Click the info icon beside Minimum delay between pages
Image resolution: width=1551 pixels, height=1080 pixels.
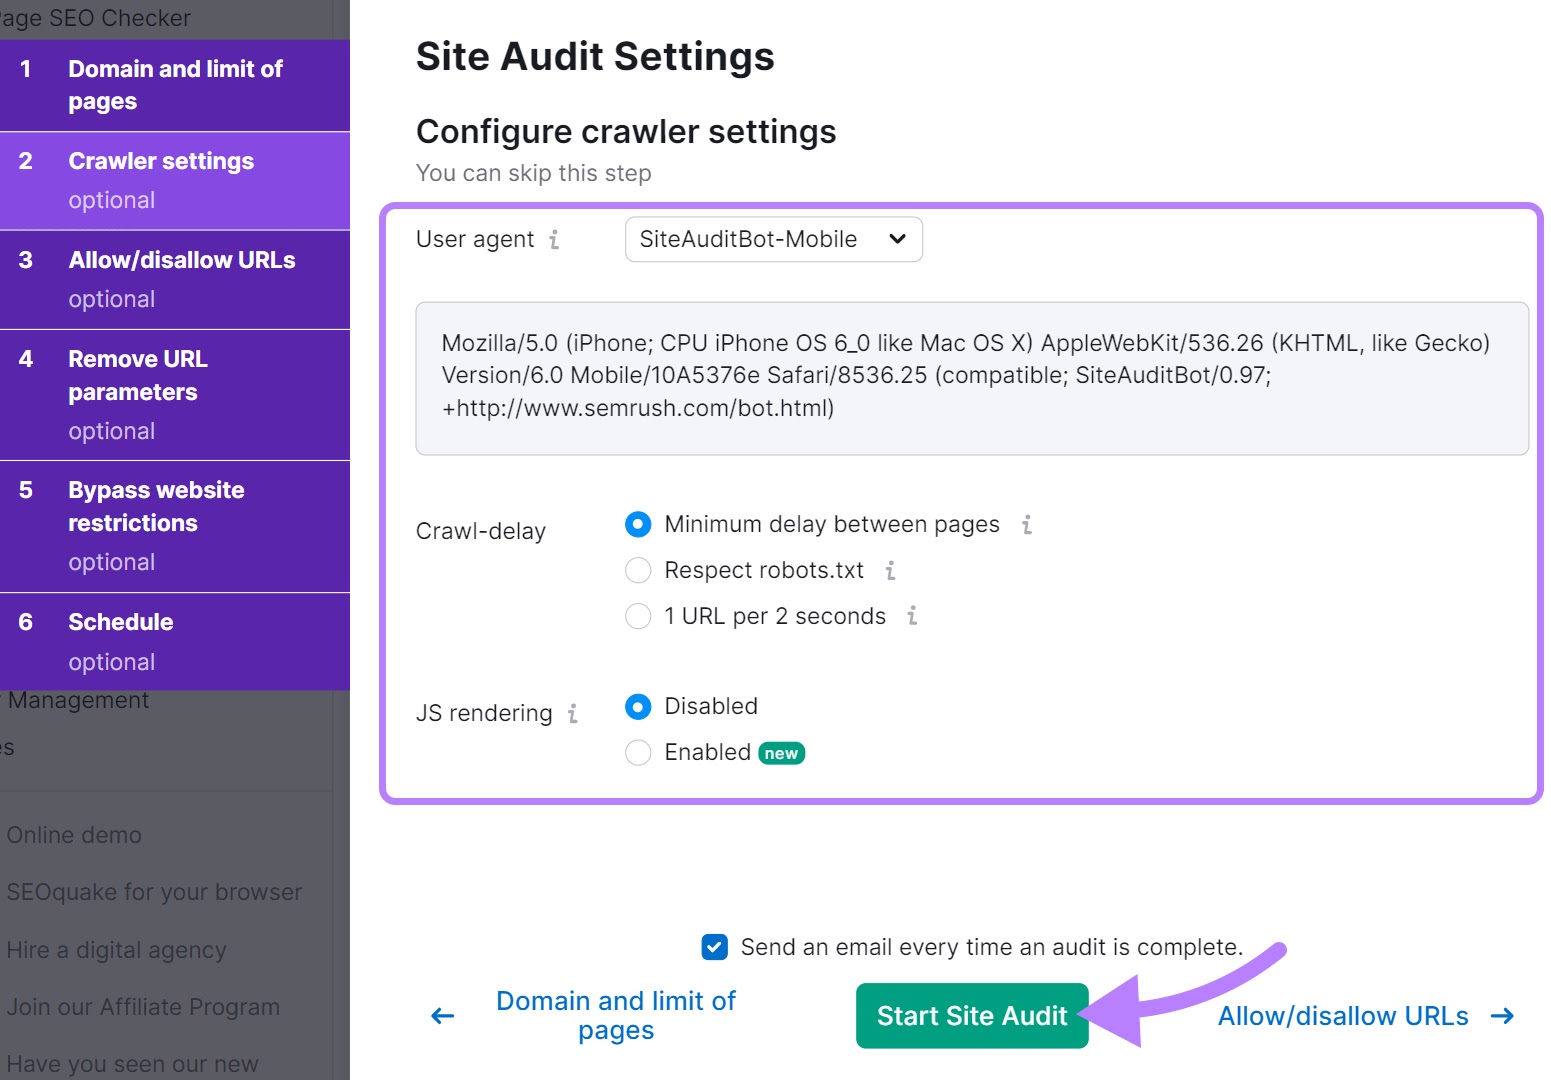coord(1026,524)
